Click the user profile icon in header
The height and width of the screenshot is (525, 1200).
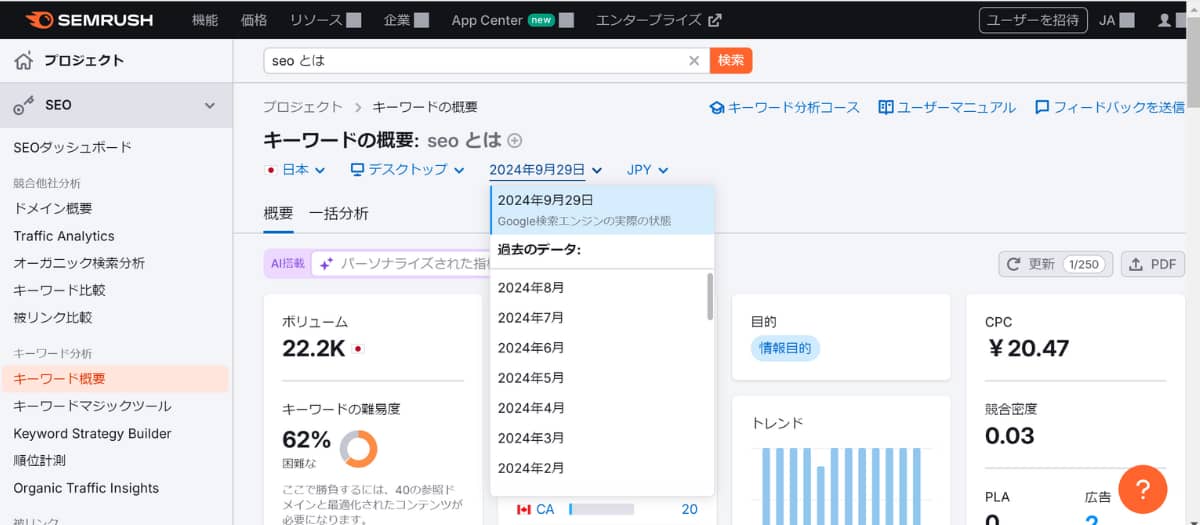point(1163,20)
